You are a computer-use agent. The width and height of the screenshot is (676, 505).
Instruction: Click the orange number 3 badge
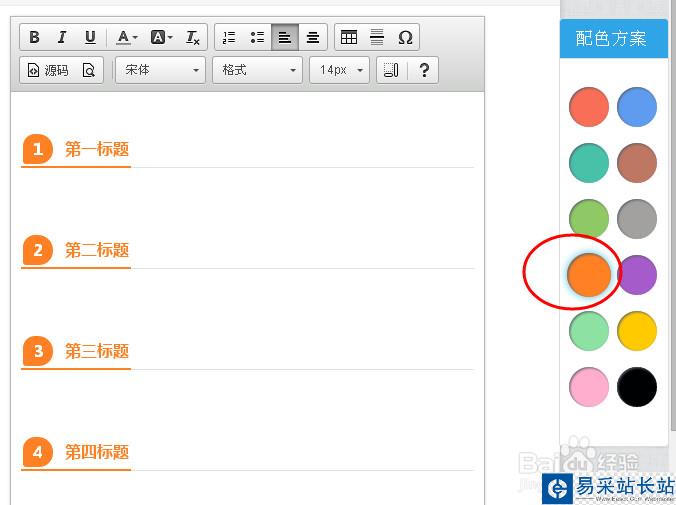[38, 351]
